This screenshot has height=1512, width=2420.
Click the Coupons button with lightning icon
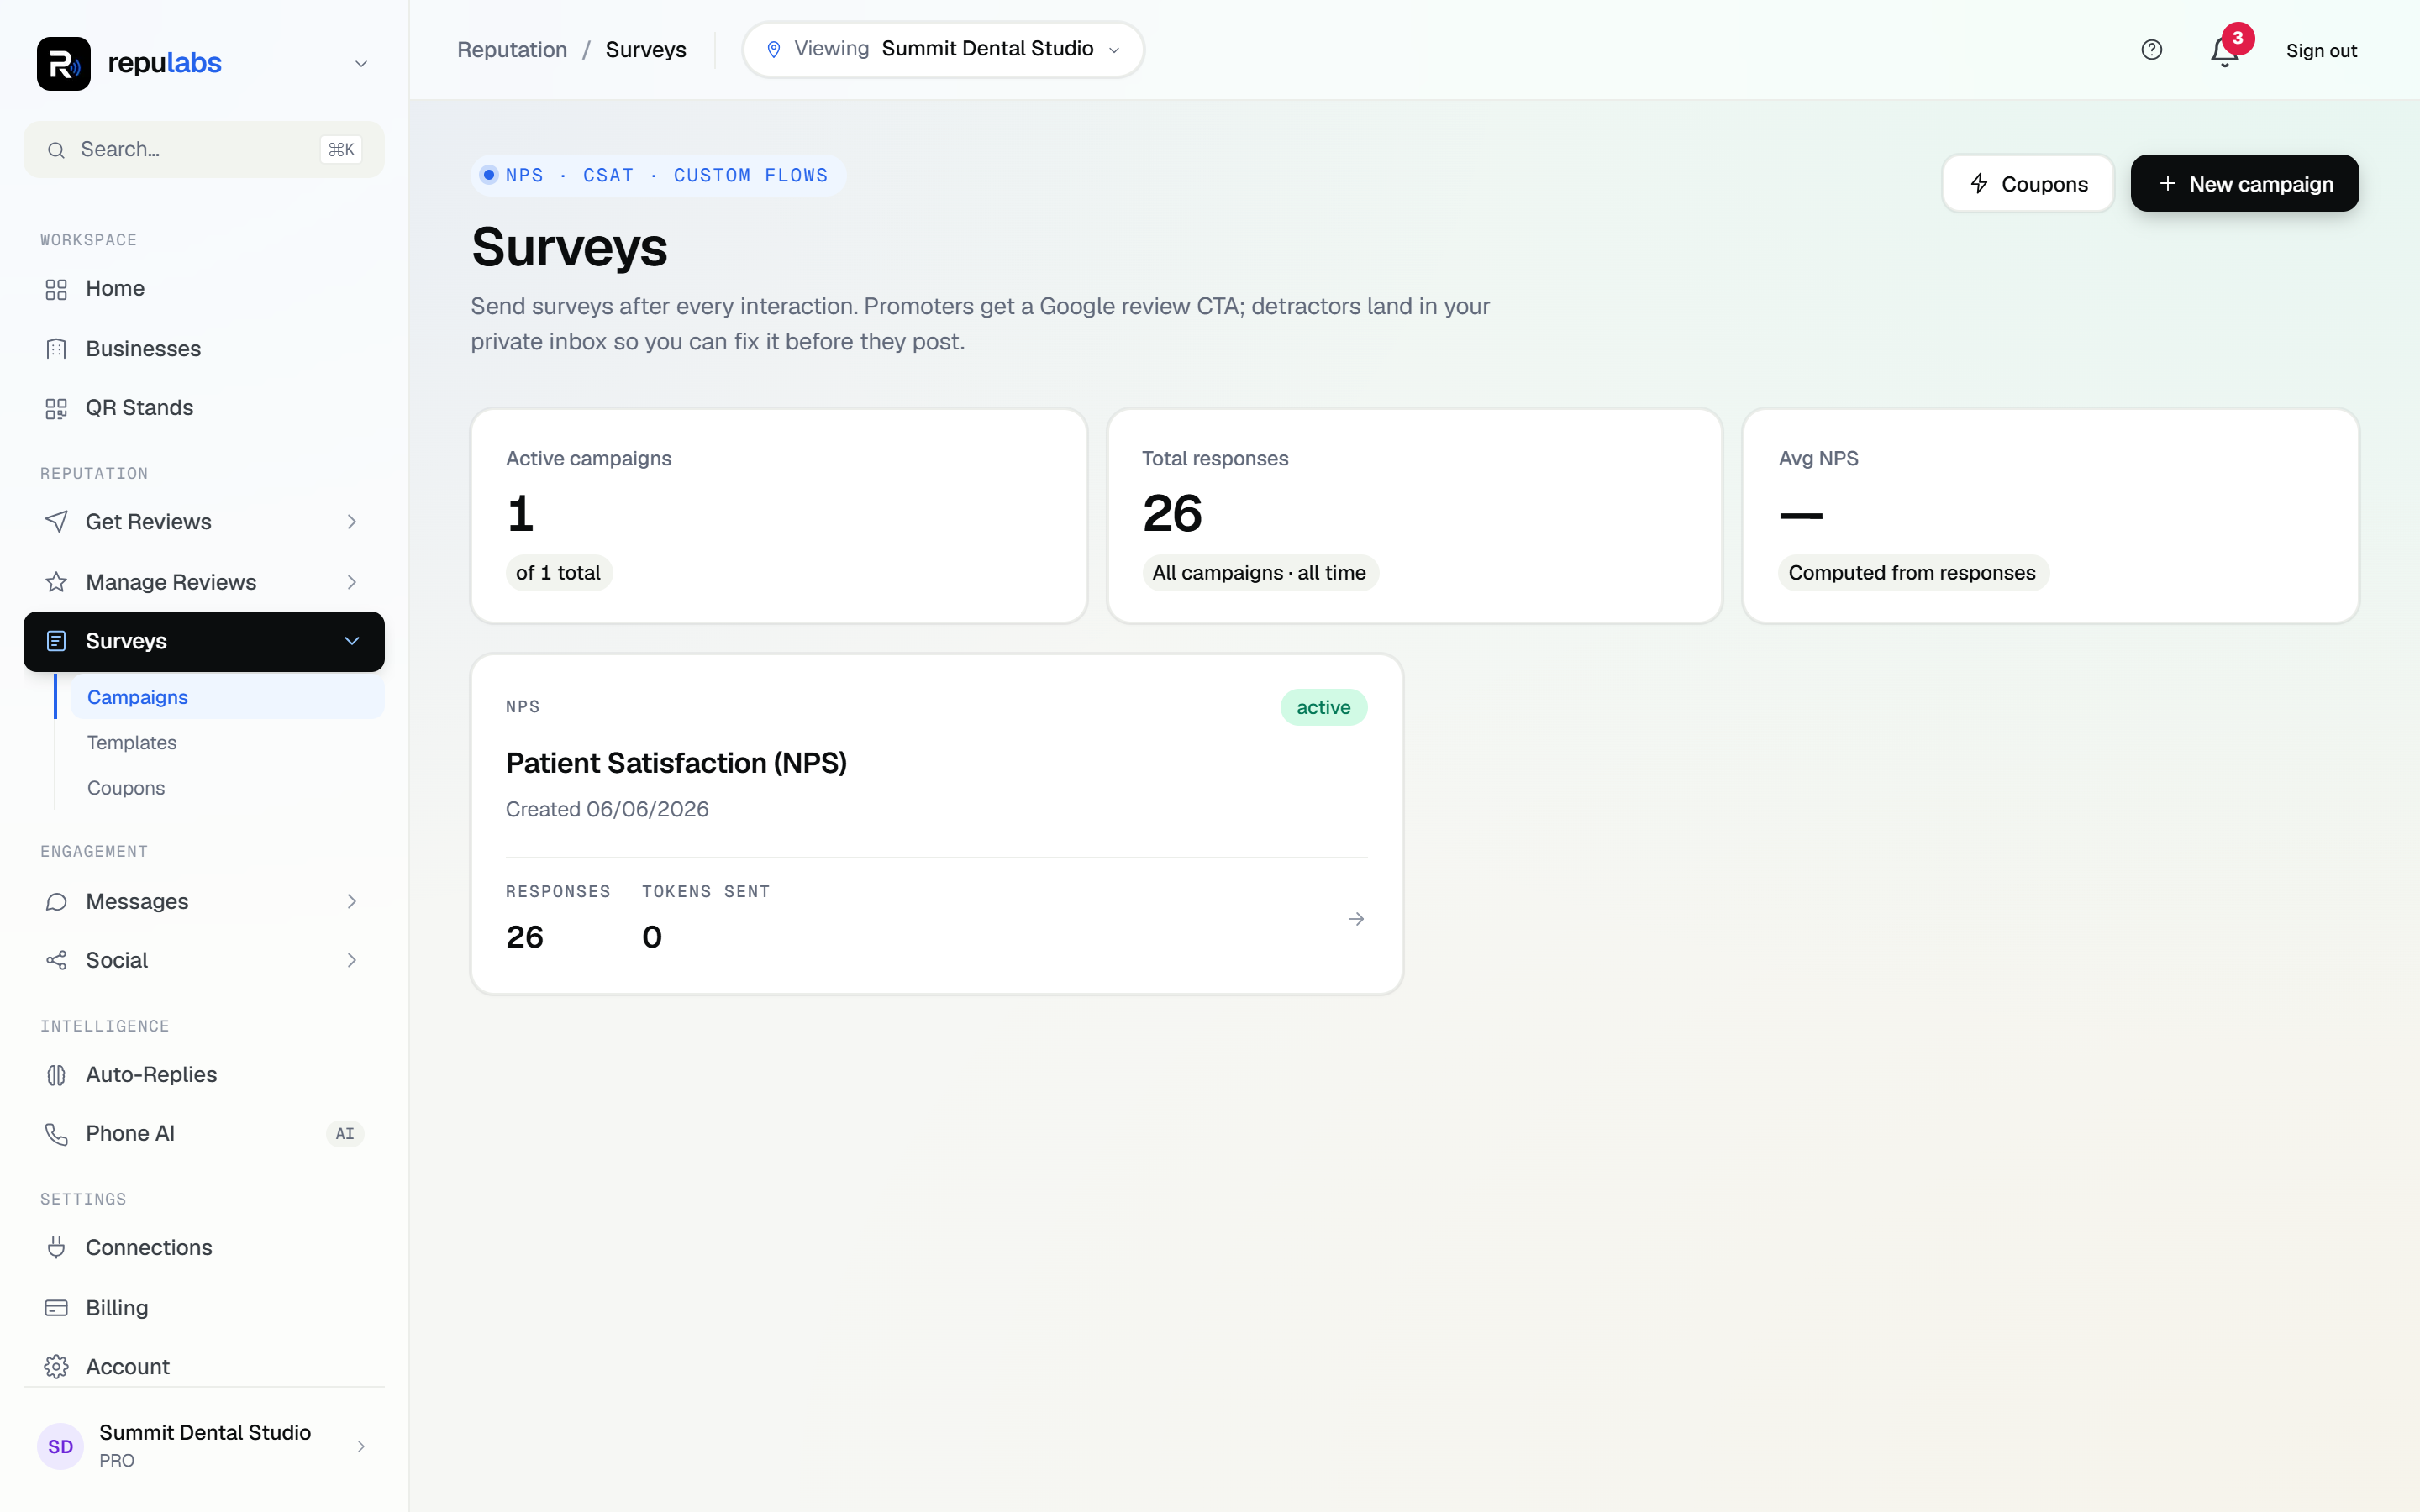pos(2028,183)
